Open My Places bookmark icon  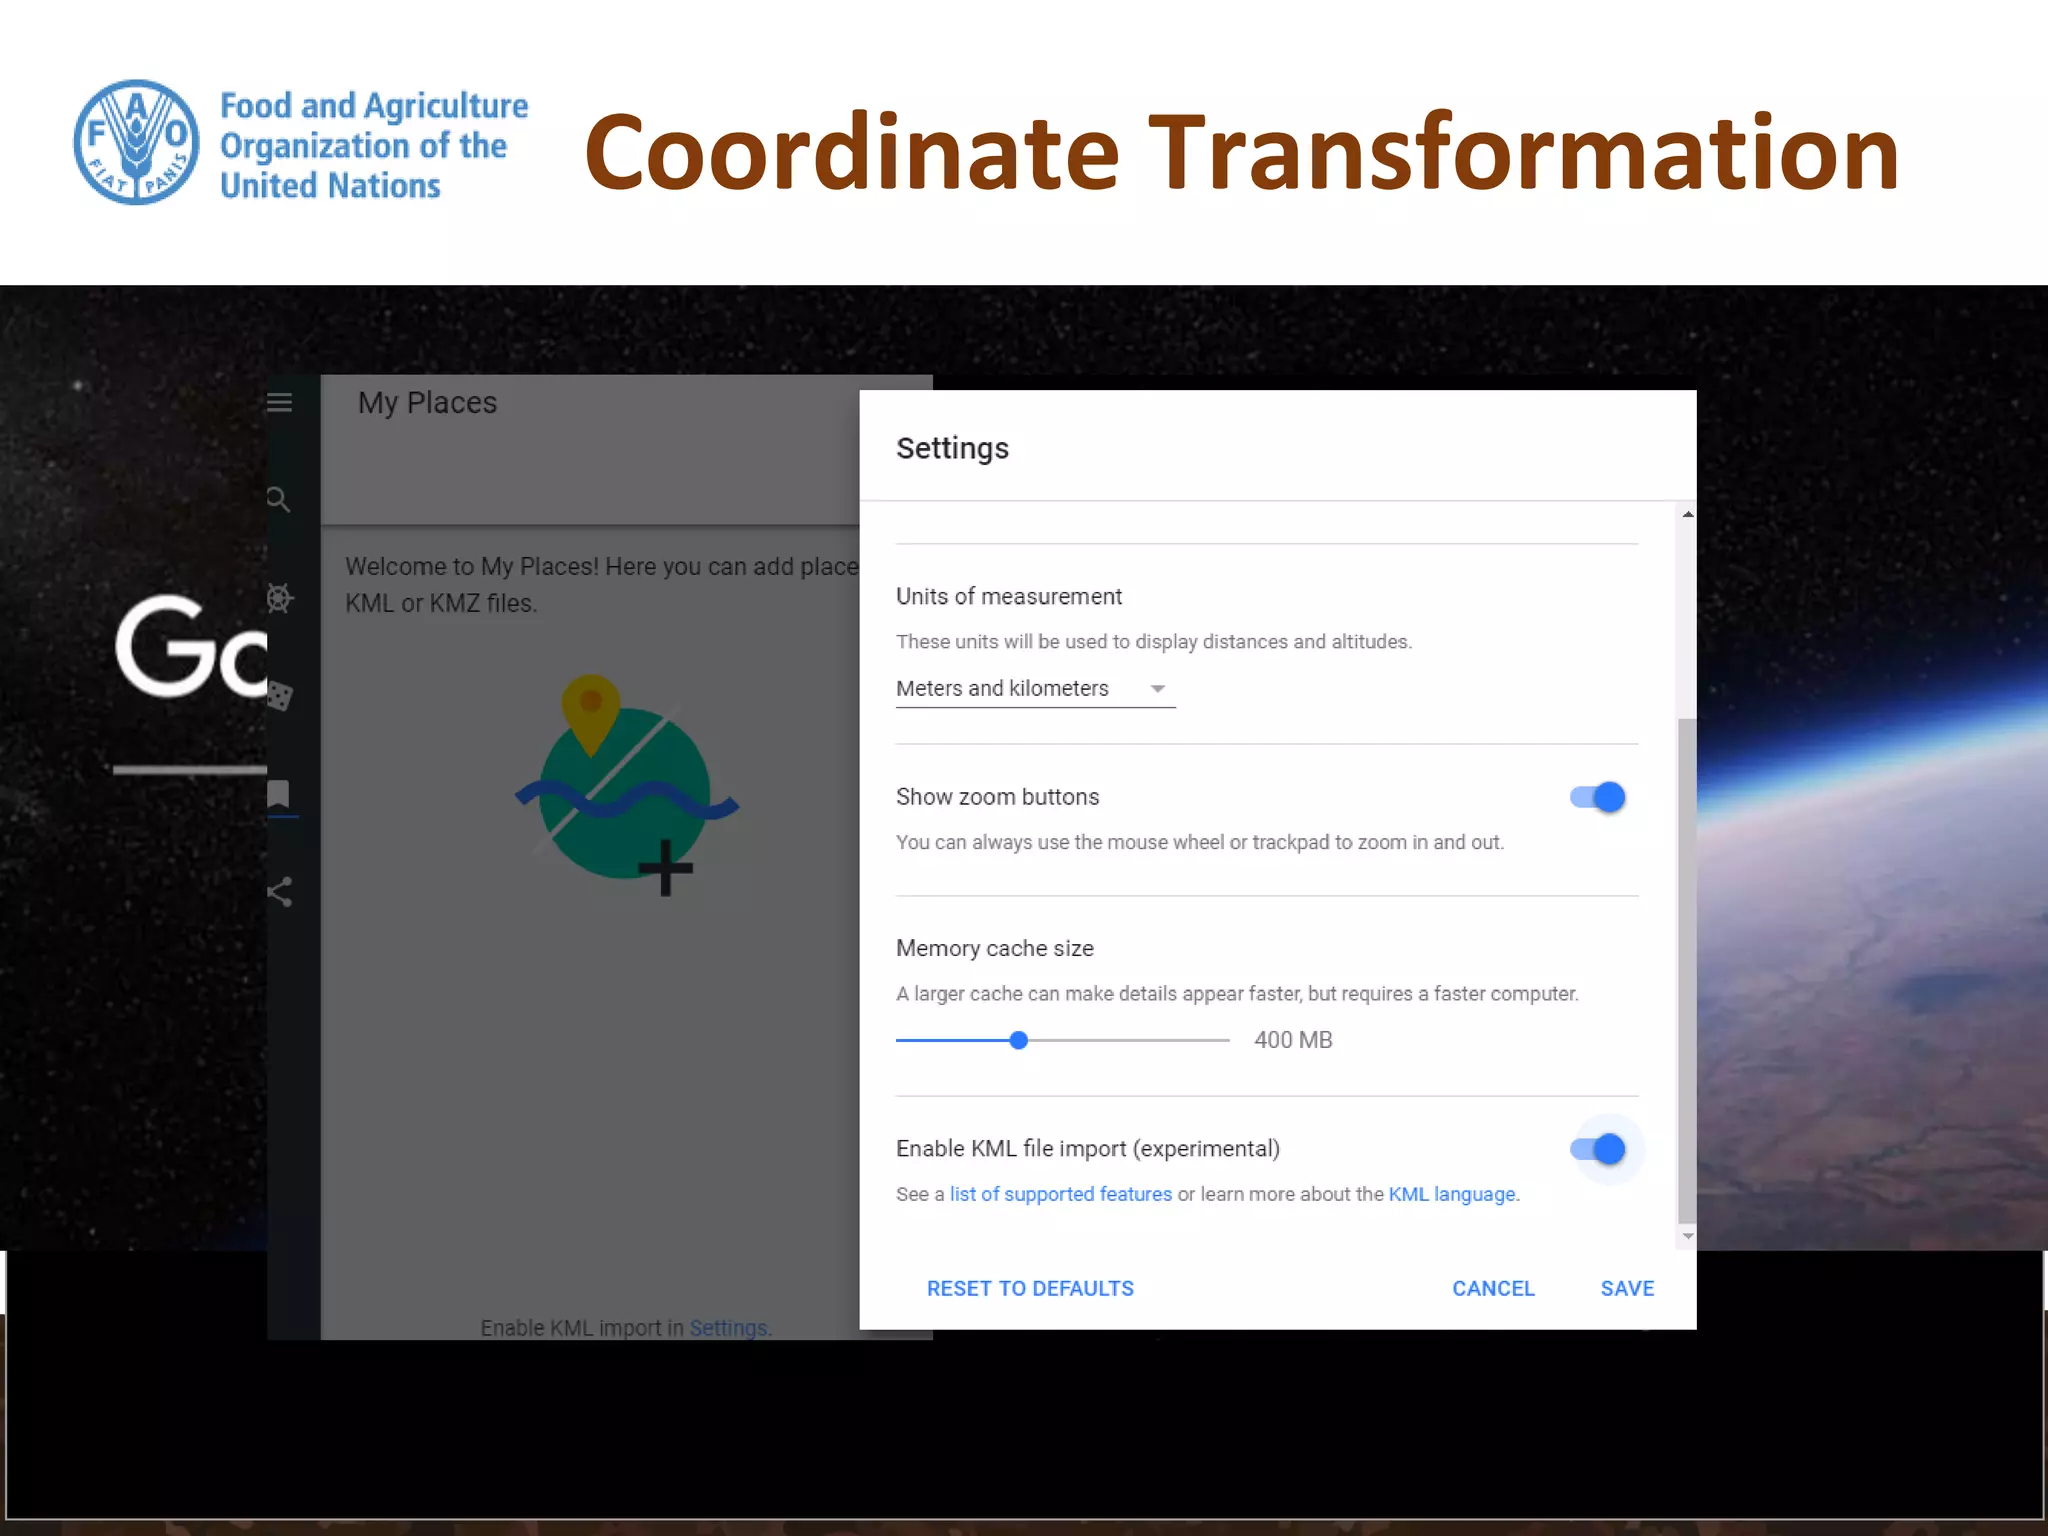pyautogui.click(x=279, y=794)
